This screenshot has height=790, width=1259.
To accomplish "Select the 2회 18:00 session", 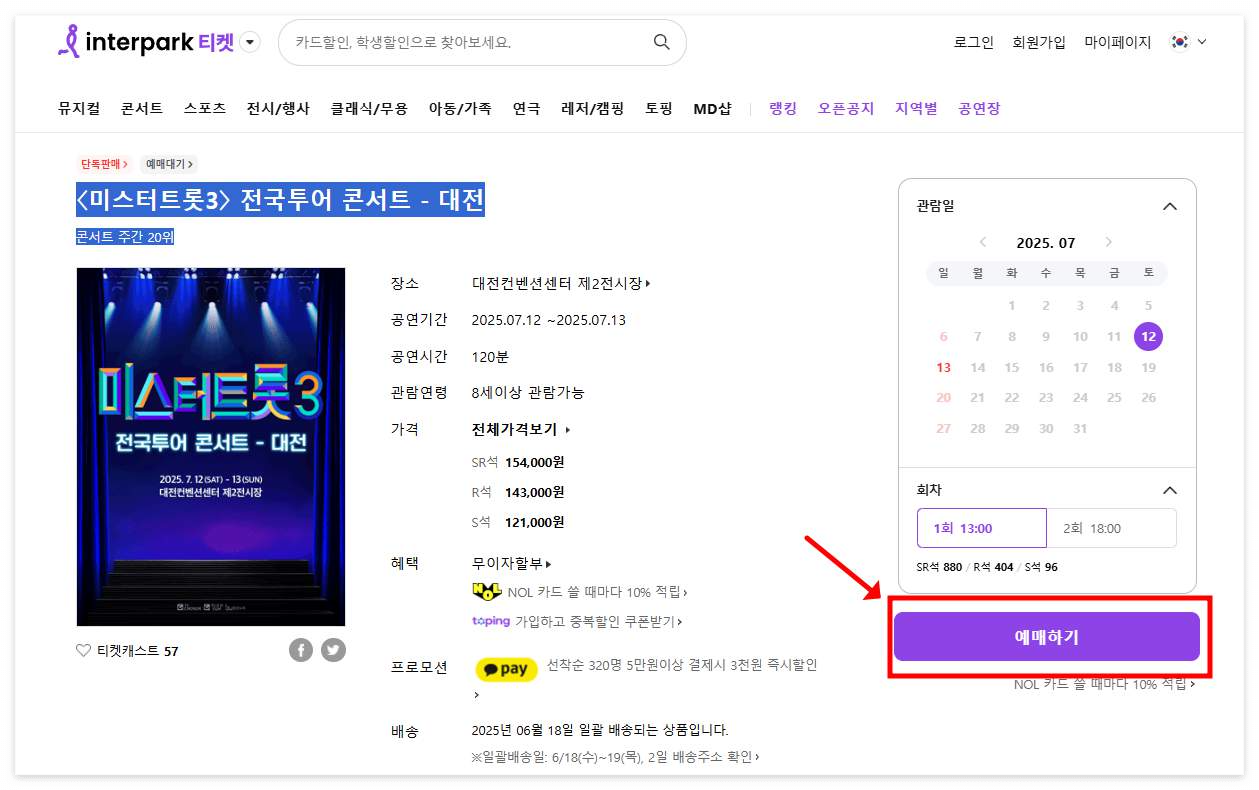I will (x=1112, y=528).
